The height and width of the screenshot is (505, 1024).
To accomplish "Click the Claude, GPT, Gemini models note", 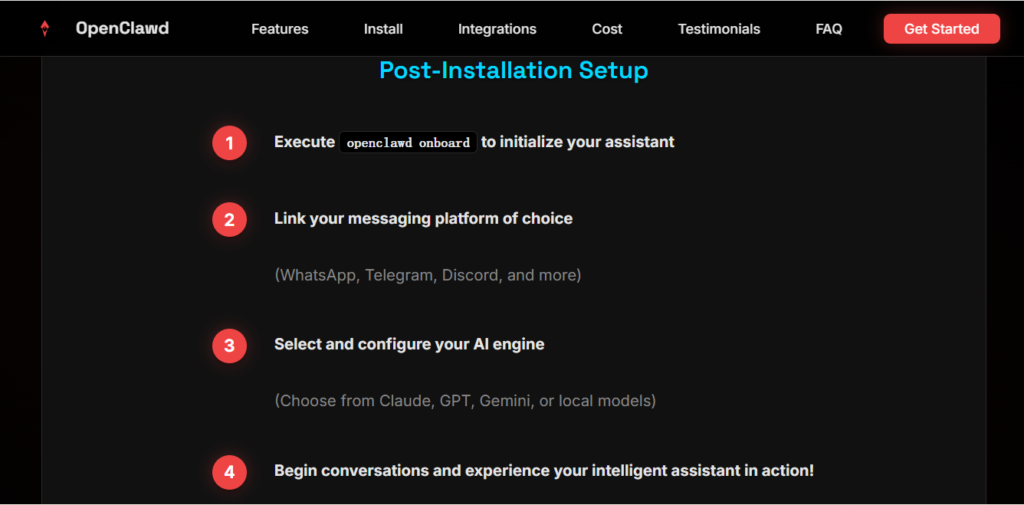I will 465,401.
